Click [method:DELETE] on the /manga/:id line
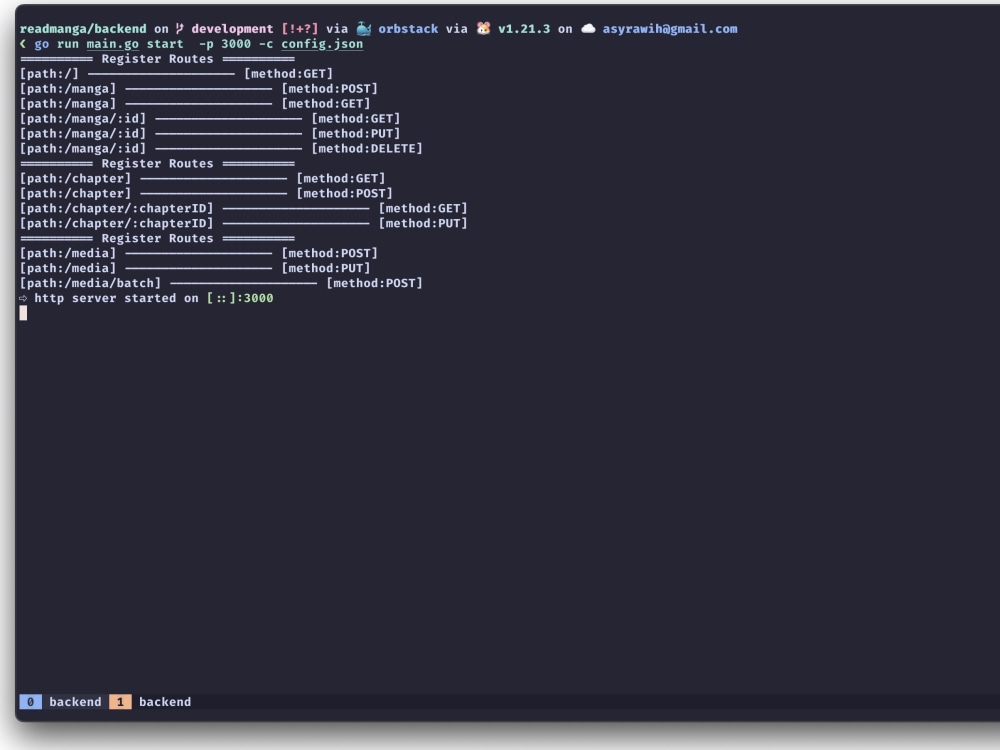 tap(367, 149)
